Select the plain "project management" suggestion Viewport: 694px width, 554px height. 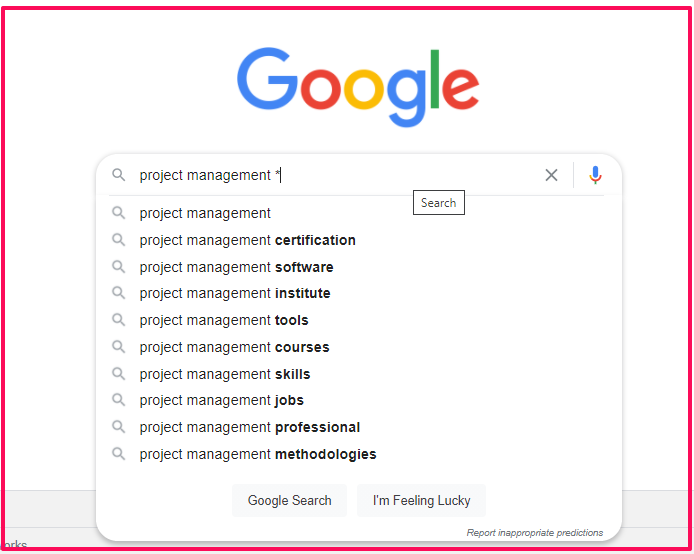click(x=205, y=213)
